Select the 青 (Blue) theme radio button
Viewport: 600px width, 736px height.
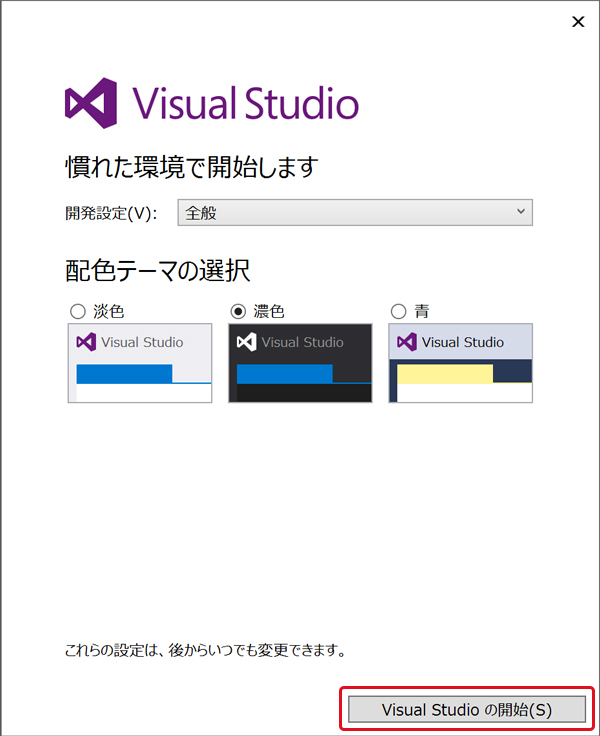click(x=398, y=311)
